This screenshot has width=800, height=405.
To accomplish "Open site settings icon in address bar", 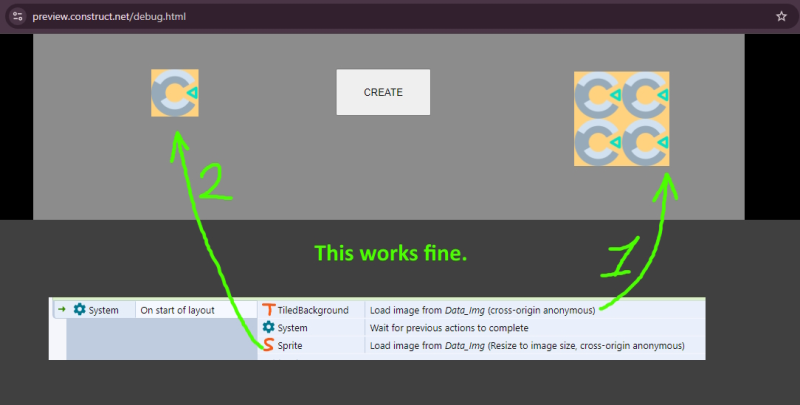I will tap(18, 16).
